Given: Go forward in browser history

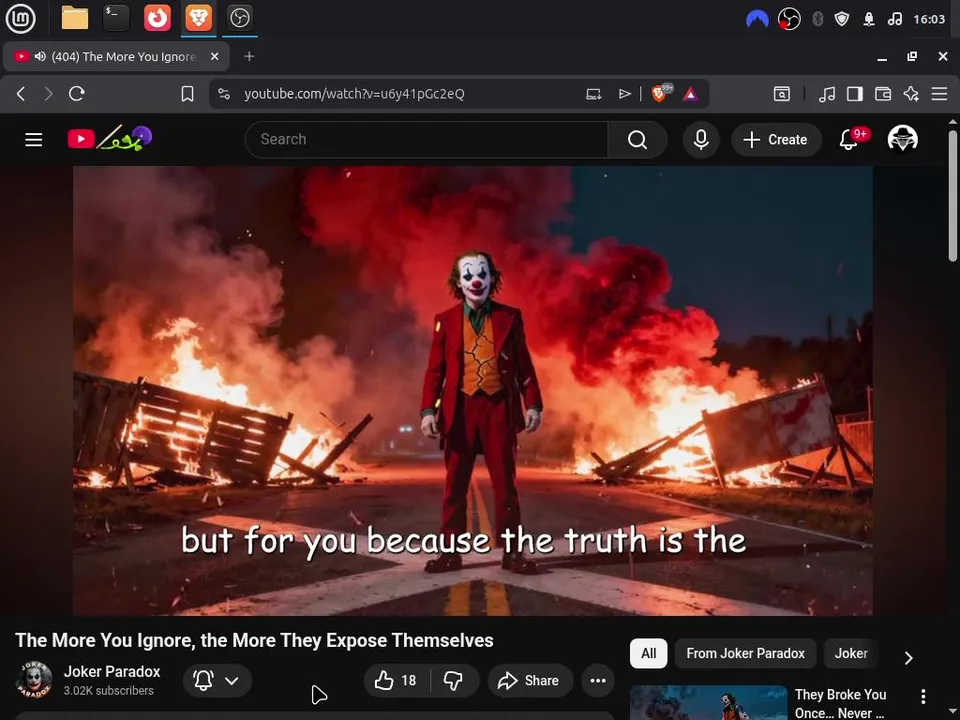Looking at the screenshot, I should (x=48, y=94).
